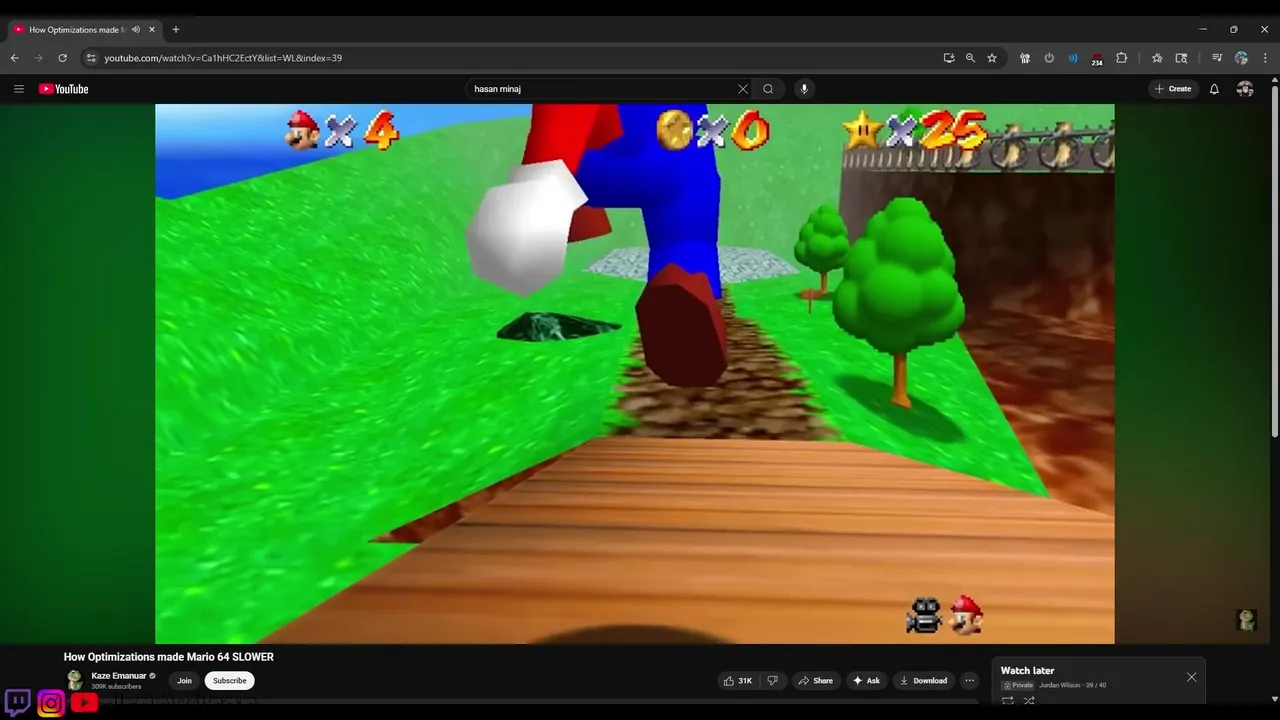This screenshot has height=720, width=1280.
Task: Close the Watch later playlist panel
Action: [x=1191, y=677]
